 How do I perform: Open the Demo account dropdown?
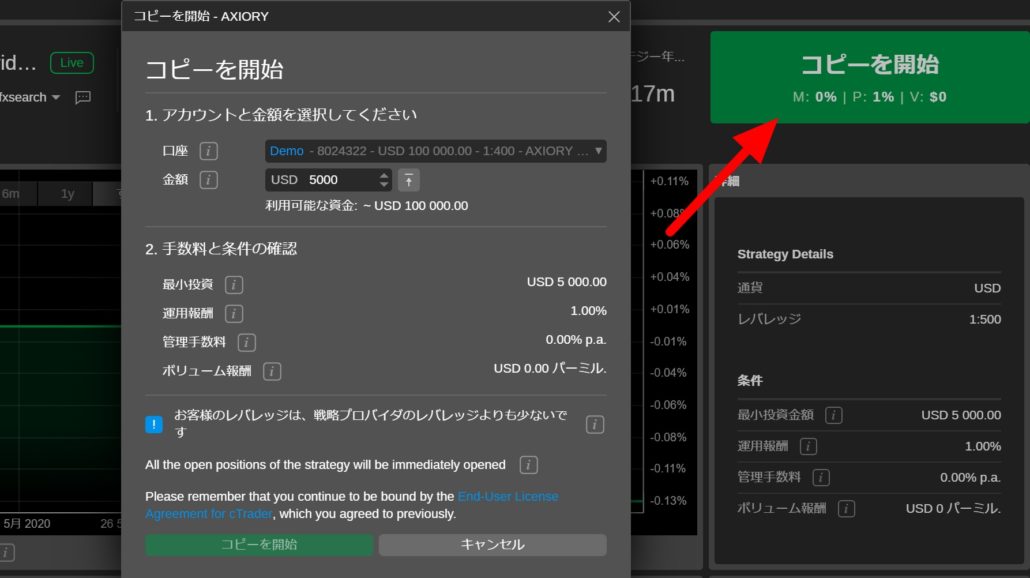pyautogui.click(x=436, y=151)
